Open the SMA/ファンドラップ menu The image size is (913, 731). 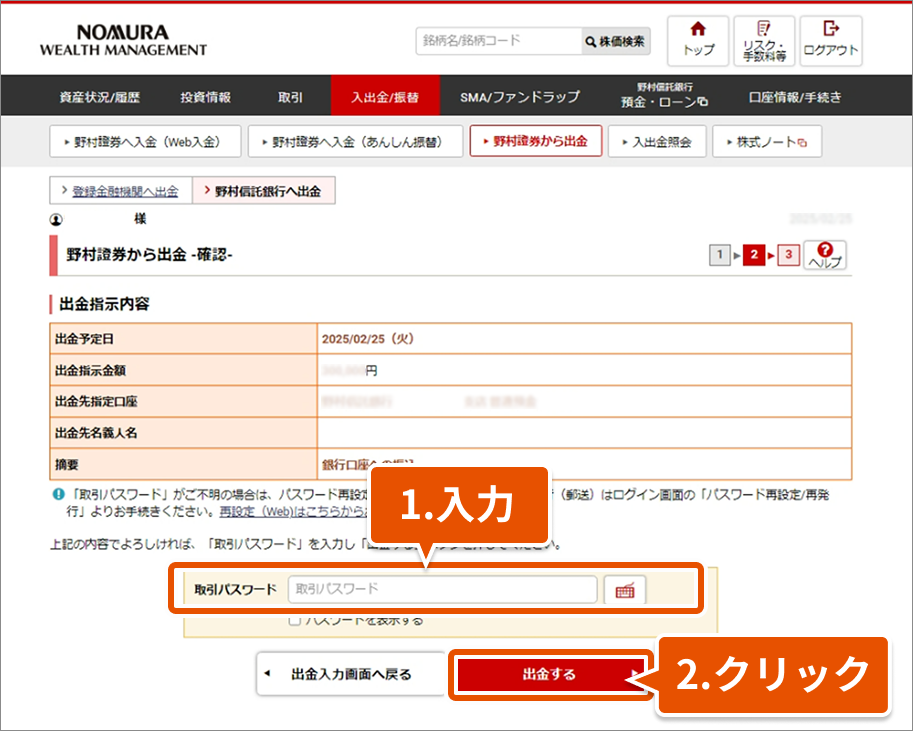click(519, 97)
